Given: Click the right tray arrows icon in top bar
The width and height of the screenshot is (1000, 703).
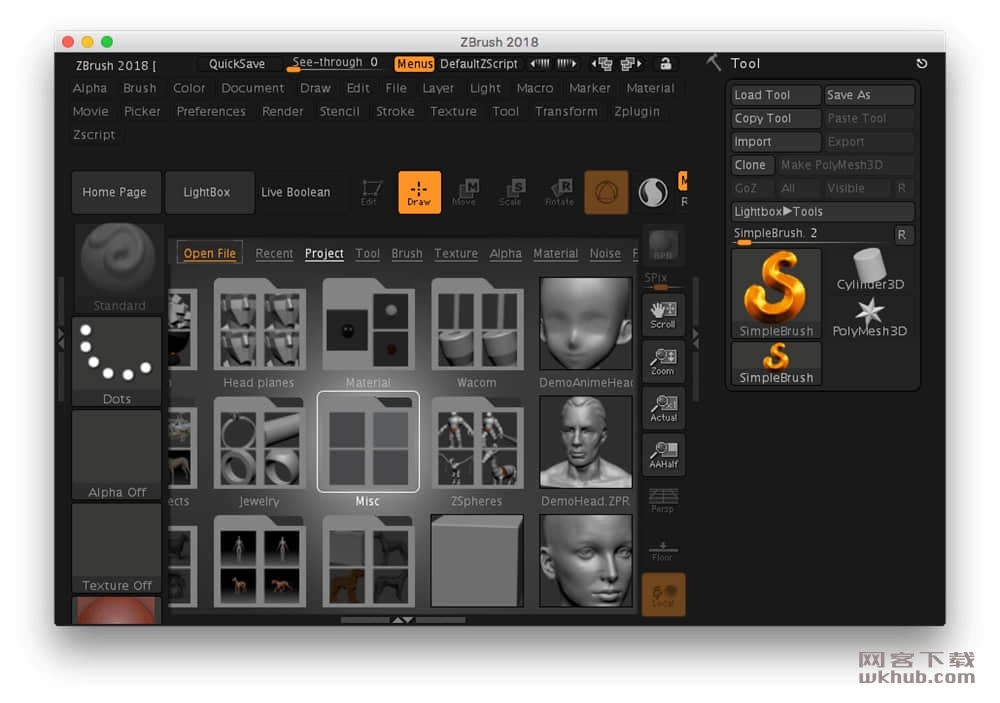Looking at the screenshot, I should 566,63.
